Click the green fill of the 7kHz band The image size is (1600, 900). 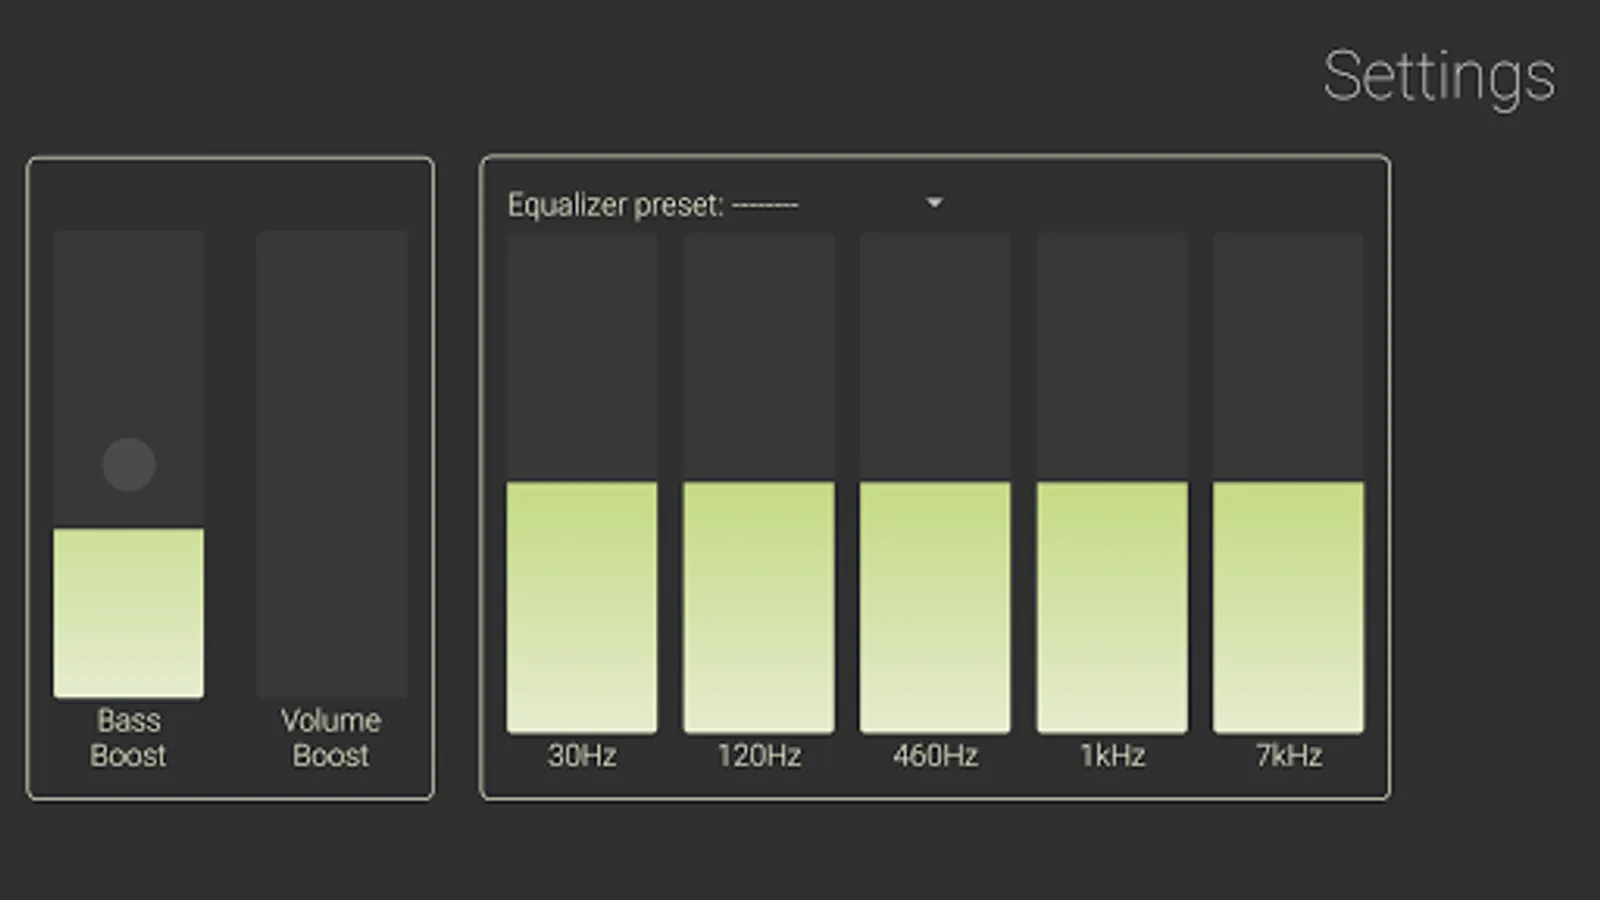1288,607
